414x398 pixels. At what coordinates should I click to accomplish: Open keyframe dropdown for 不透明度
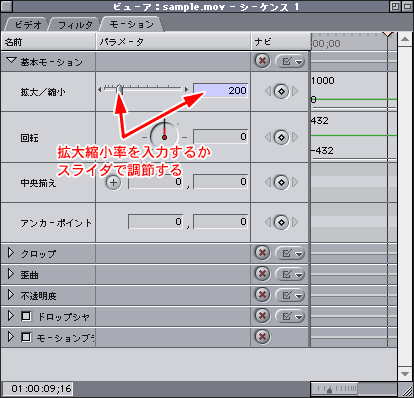pyautogui.click(x=290, y=295)
